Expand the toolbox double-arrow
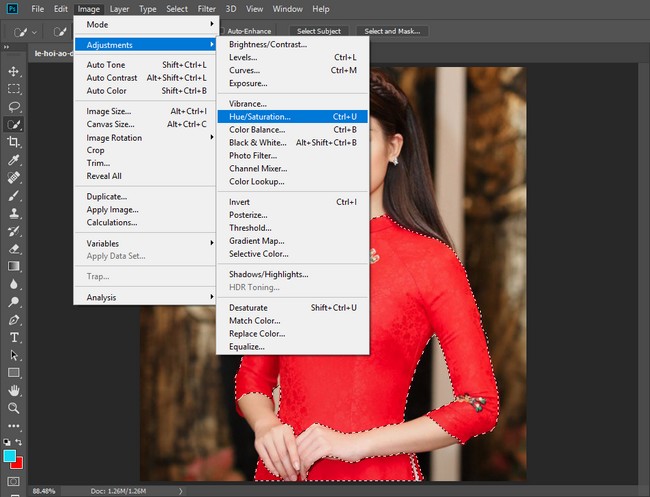 6,47
